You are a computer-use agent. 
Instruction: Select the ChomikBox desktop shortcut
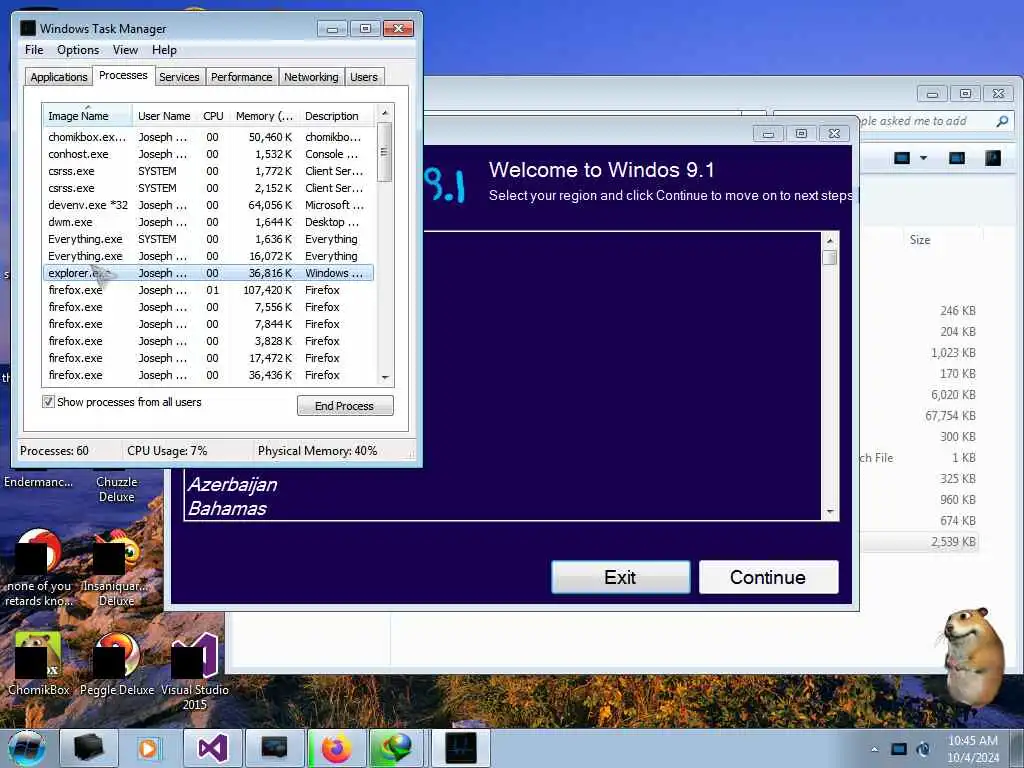pyautogui.click(x=39, y=664)
